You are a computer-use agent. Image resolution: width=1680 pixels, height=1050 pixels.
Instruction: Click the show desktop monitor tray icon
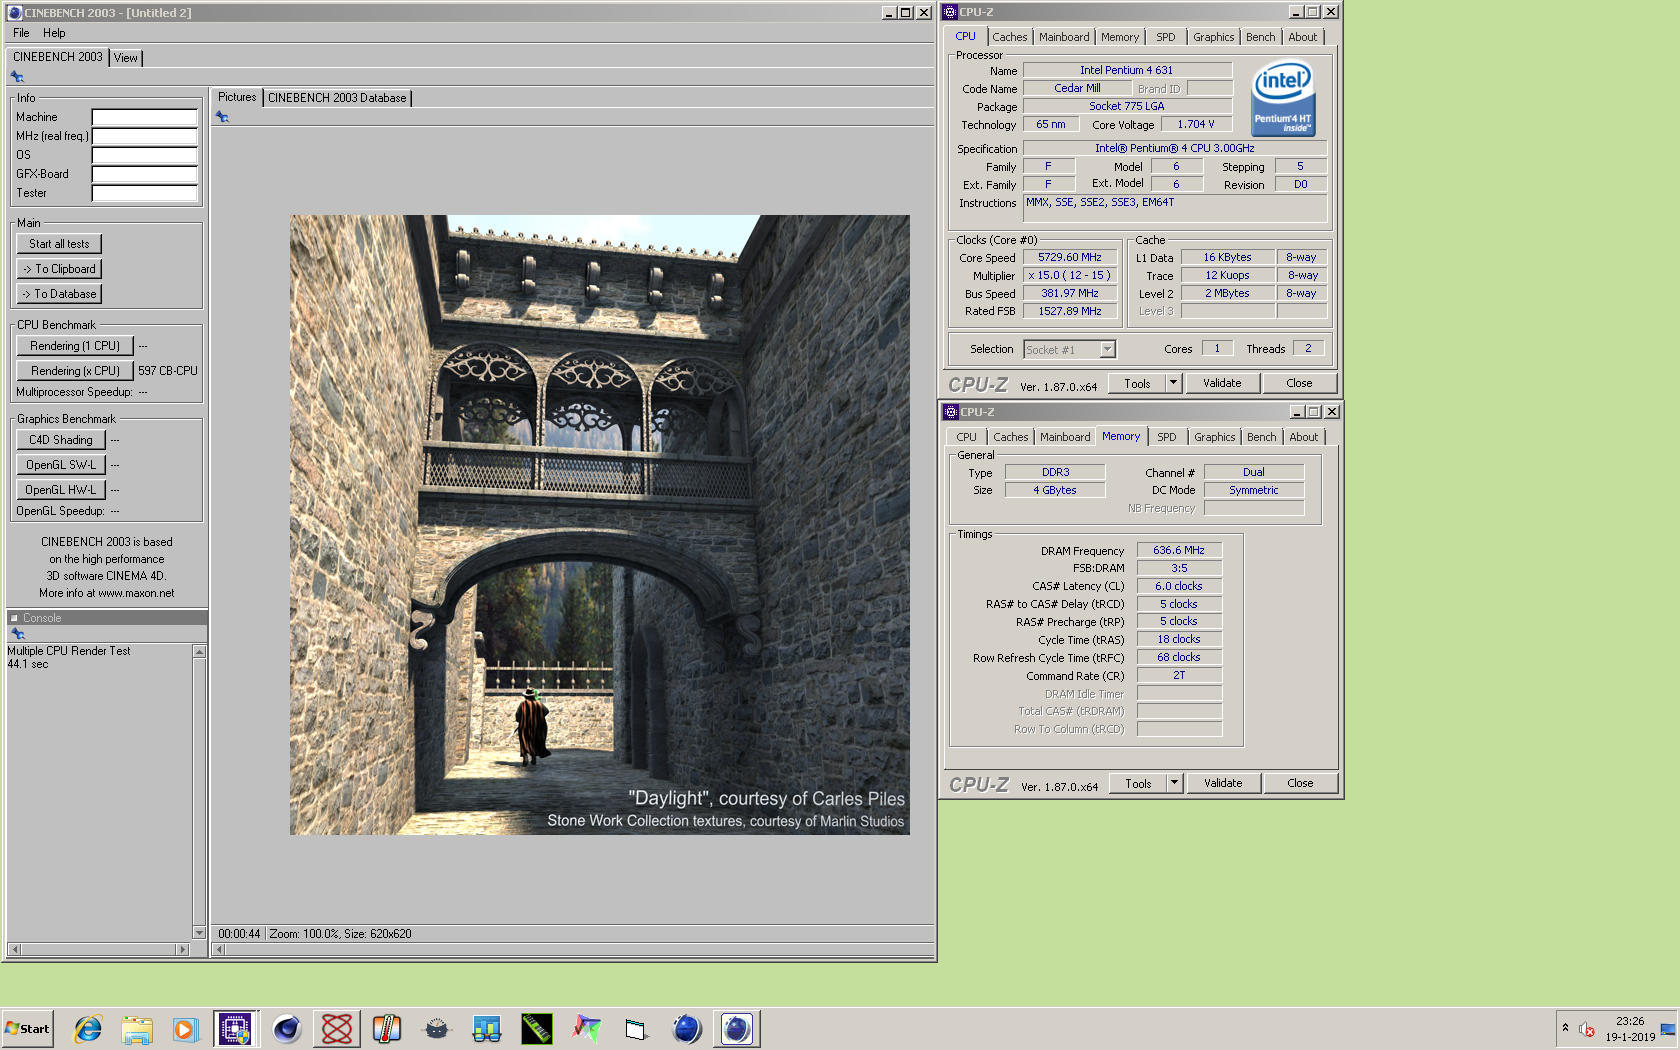[x=1668, y=1029]
